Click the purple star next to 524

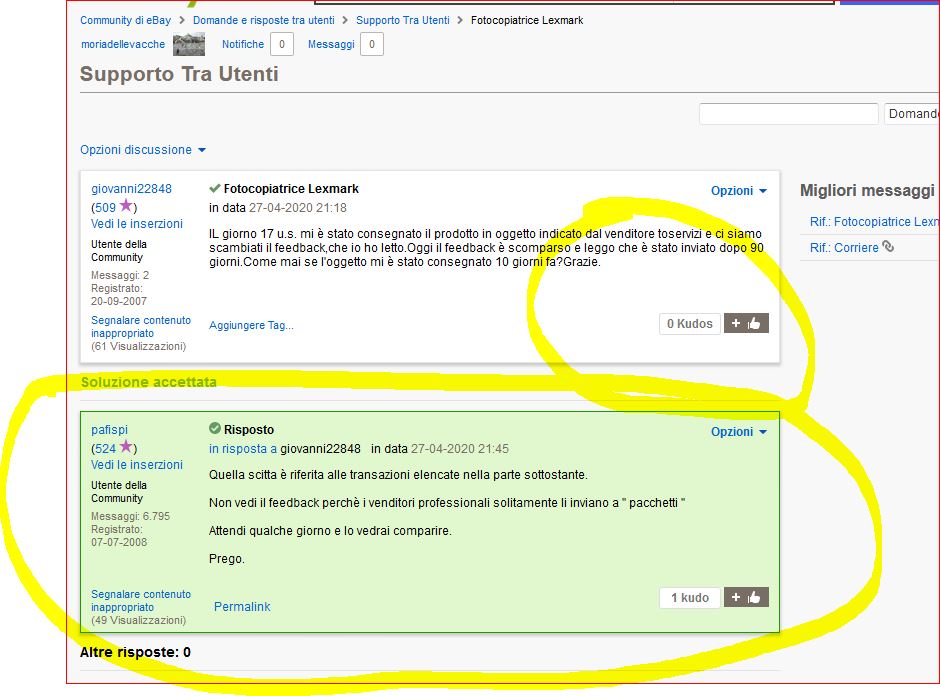126,447
